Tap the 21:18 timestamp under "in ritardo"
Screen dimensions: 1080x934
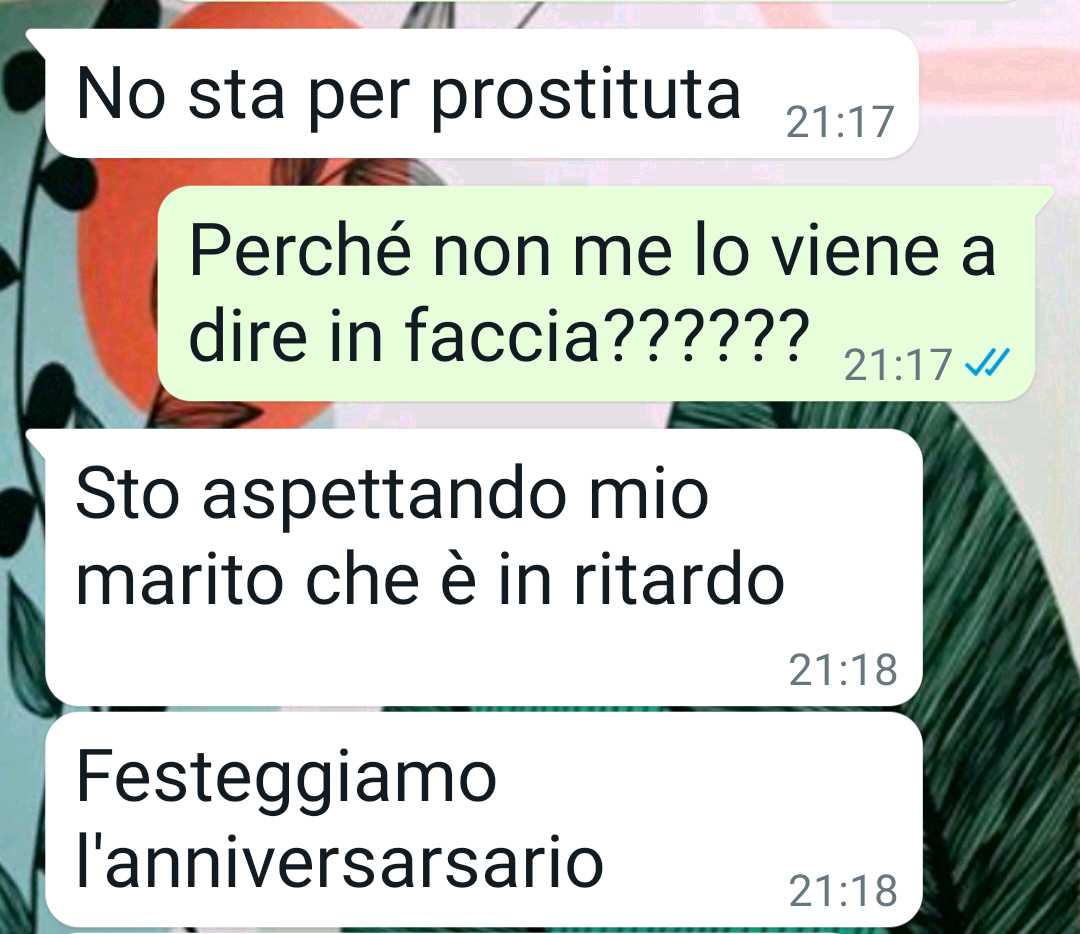coord(843,670)
